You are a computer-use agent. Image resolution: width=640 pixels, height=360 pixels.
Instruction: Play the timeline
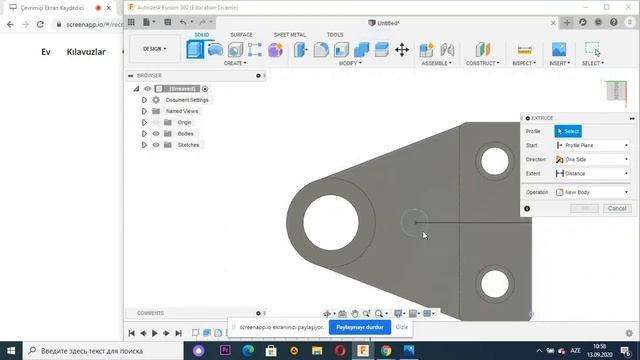(x=155, y=333)
